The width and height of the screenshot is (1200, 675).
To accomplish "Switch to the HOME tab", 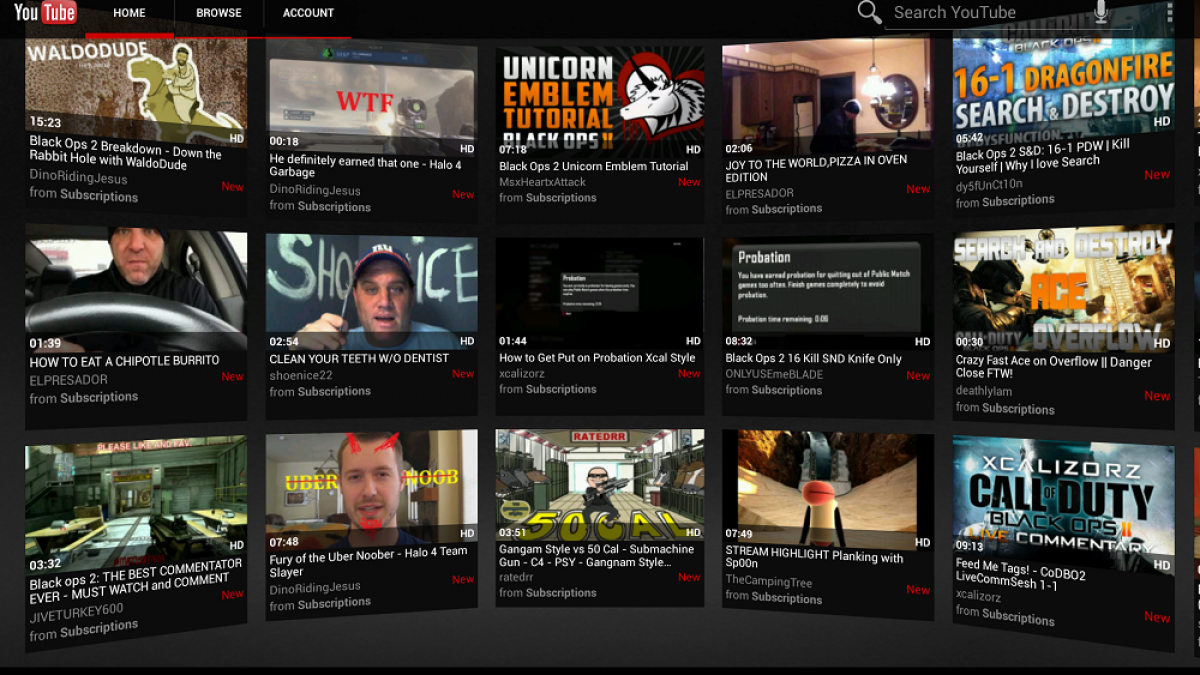I will coord(129,13).
